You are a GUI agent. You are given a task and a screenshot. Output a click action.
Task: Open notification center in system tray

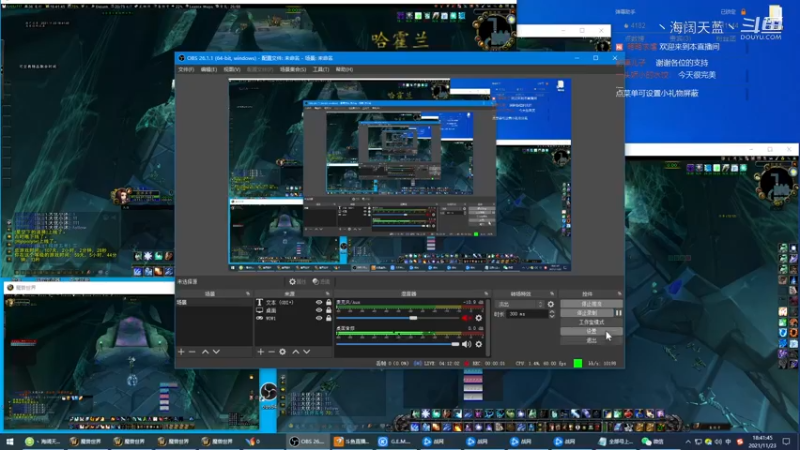pos(786,441)
